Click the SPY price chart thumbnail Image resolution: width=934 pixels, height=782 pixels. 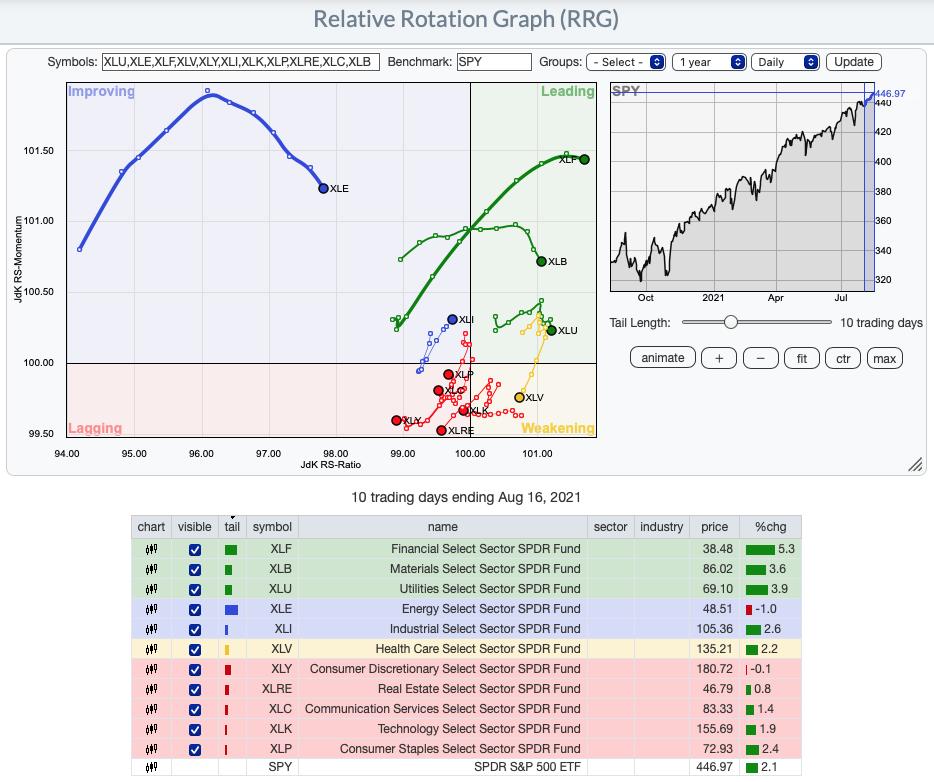(x=742, y=187)
